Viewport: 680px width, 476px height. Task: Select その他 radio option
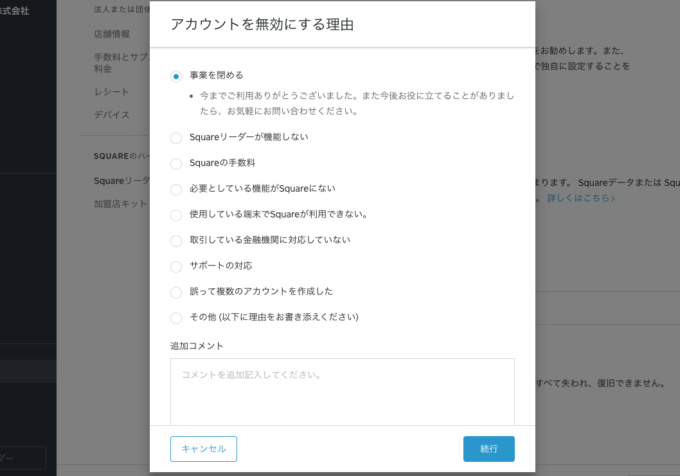(176, 318)
